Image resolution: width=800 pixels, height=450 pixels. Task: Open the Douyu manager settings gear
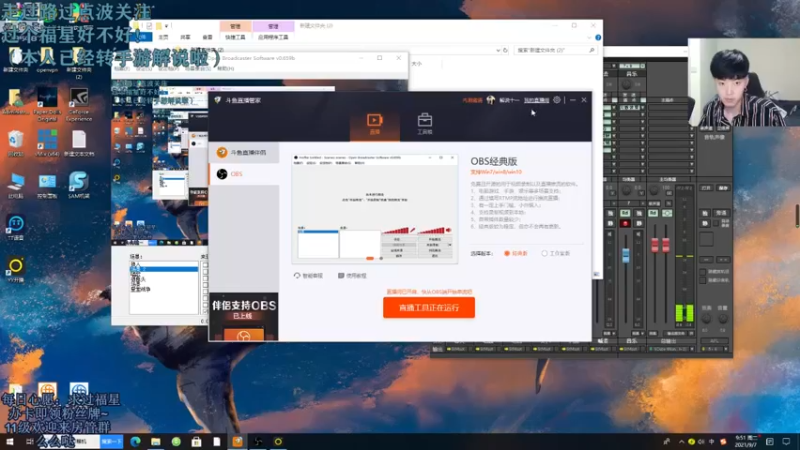point(557,100)
